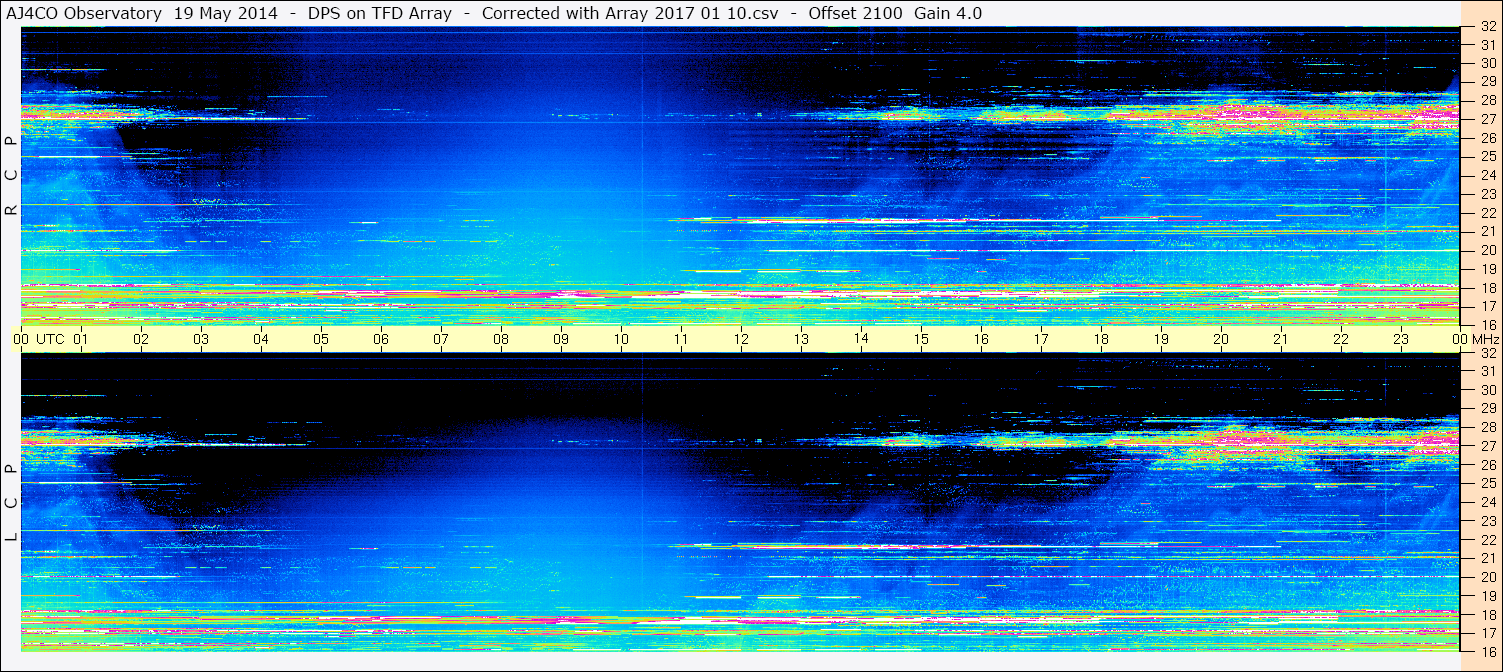Click the 23 hour tick on time axis
Screen dimensions: 1503x672
click(x=1401, y=340)
